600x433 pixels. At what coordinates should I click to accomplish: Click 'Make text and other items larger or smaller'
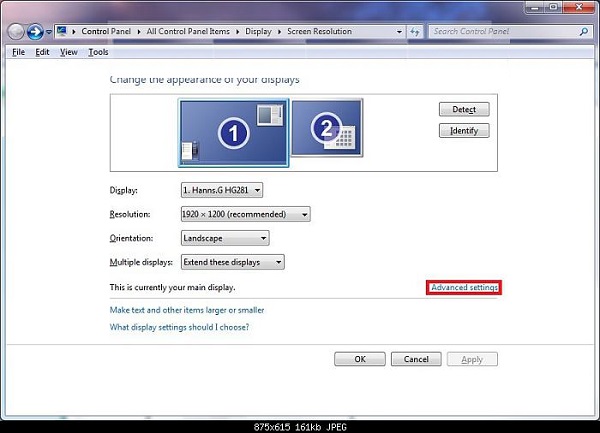[186, 310]
